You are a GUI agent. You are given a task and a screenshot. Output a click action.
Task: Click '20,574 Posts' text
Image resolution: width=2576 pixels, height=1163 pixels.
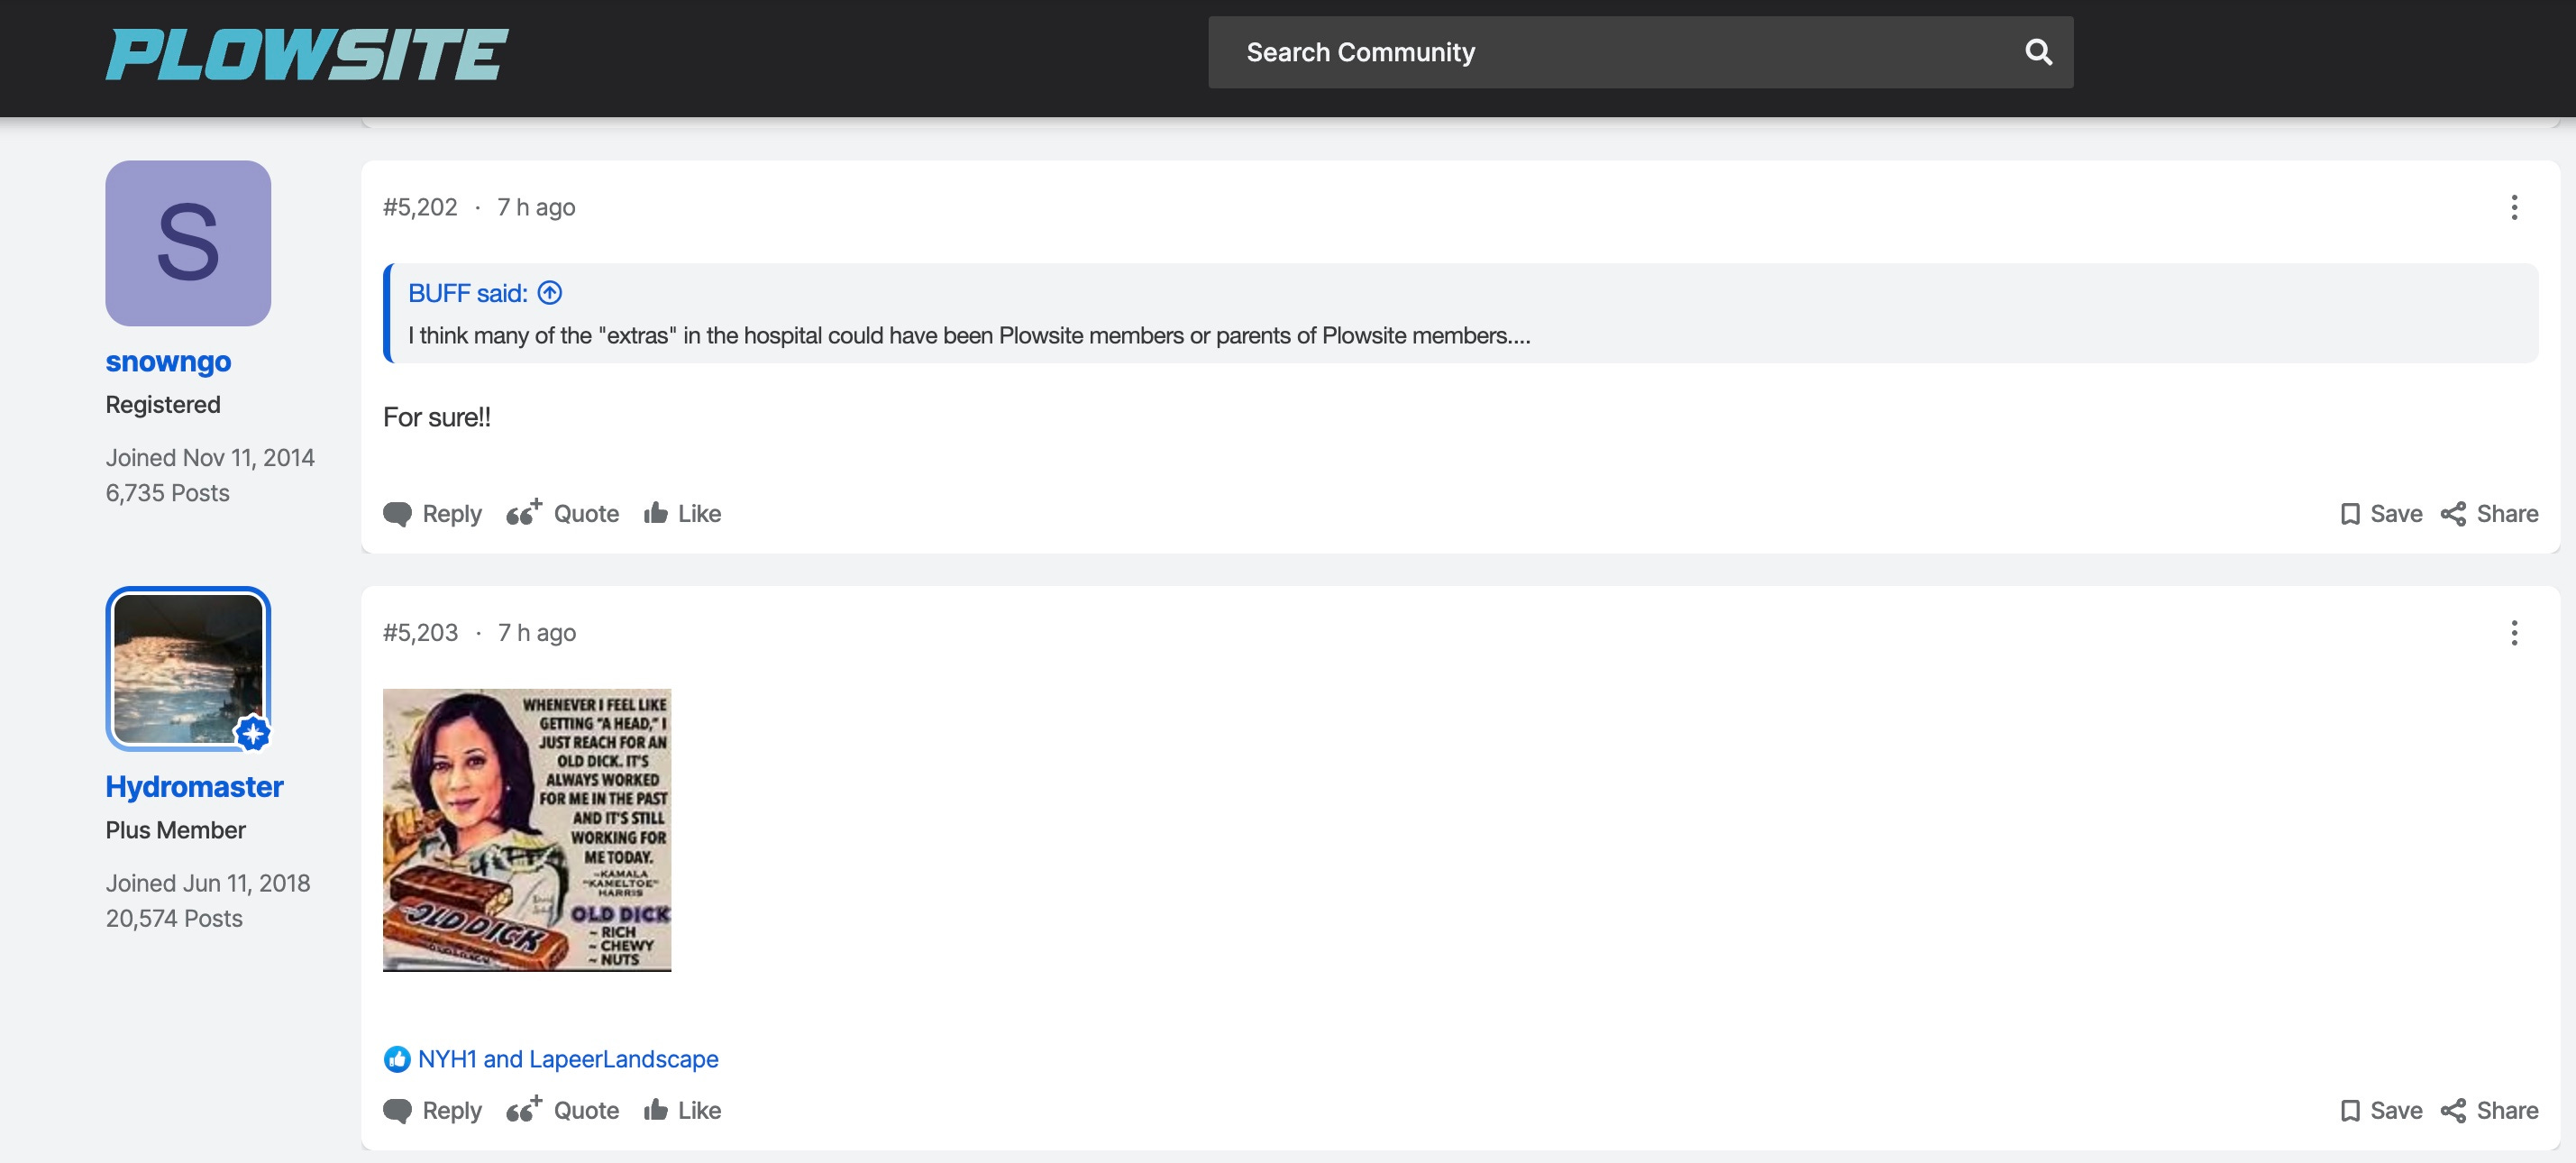click(174, 918)
